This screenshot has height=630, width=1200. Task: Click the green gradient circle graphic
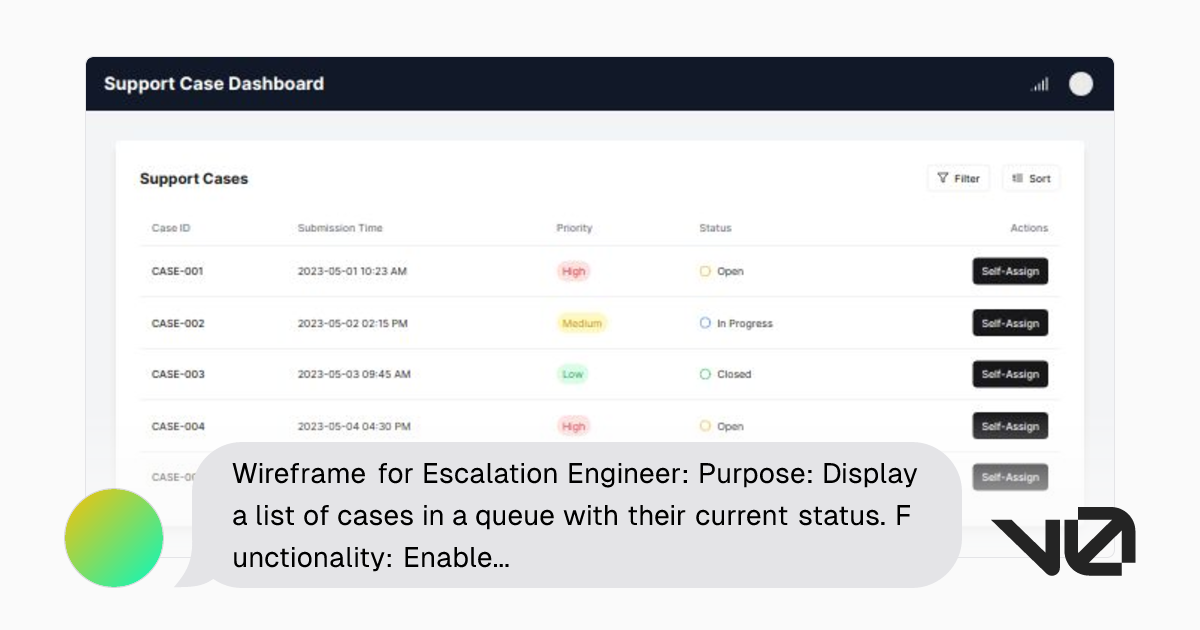pos(113,538)
